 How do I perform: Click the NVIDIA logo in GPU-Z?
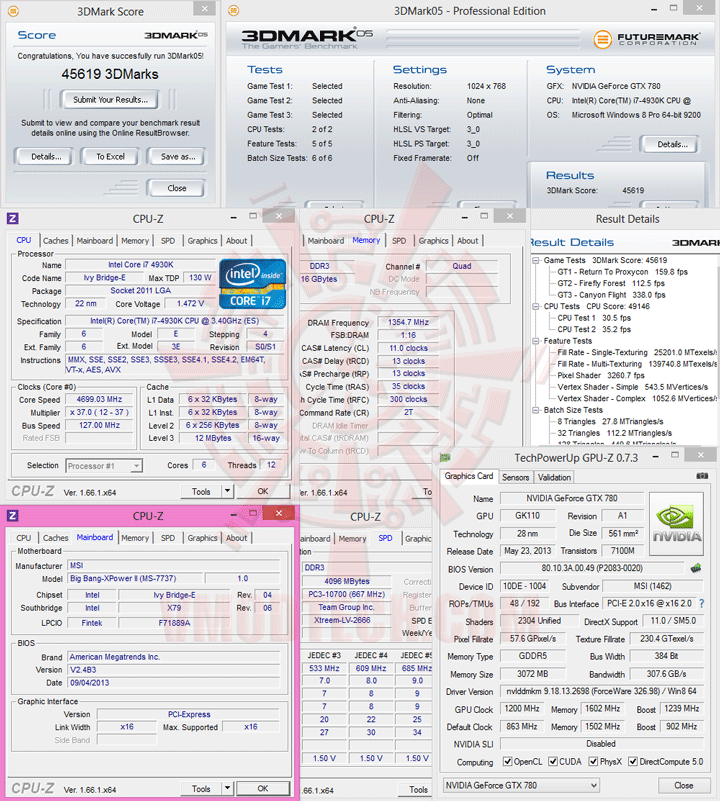pos(677,524)
